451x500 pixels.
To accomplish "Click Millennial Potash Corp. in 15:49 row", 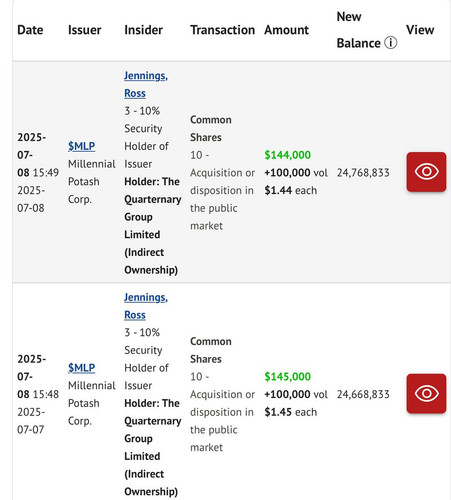I will coord(92,182).
